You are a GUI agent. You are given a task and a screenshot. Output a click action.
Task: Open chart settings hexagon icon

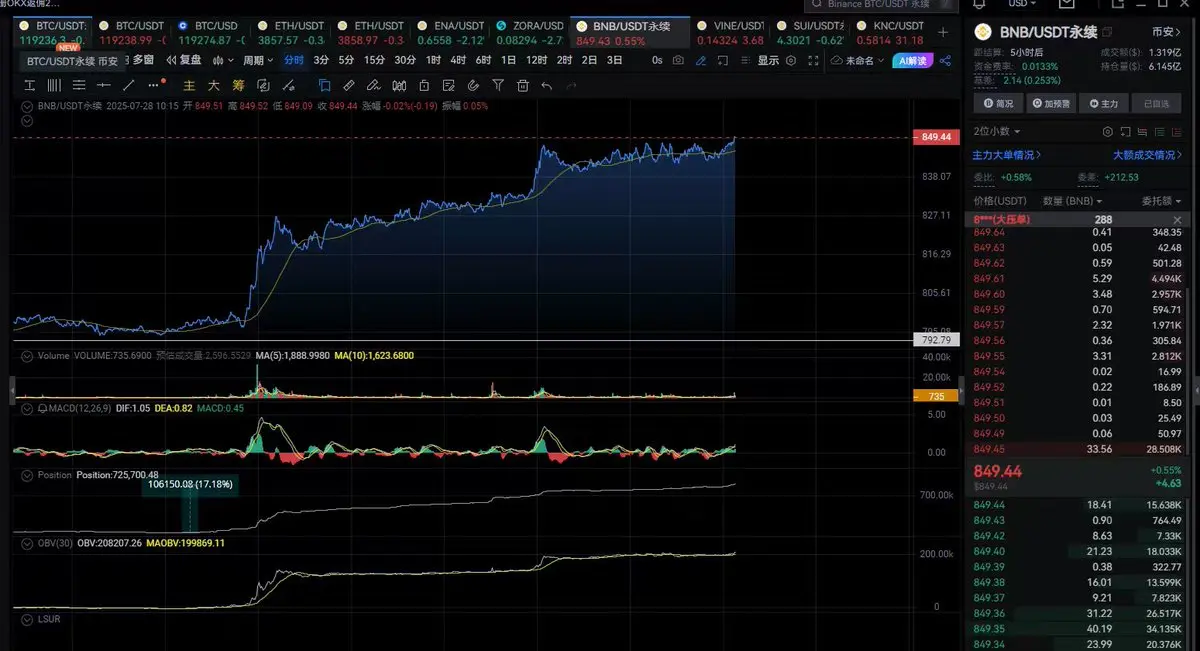tap(791, 60)
